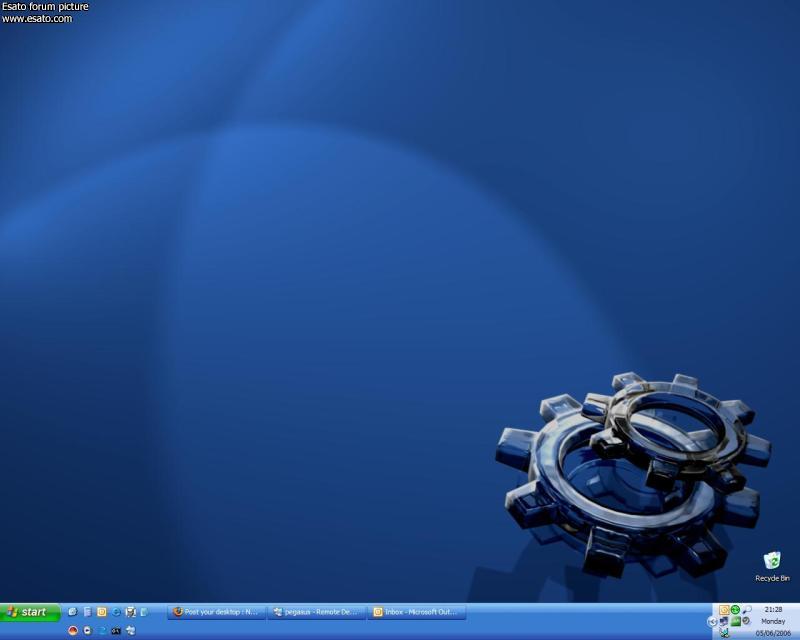
Task: Switch to the Inbox - Microsoft Outlook window
Action: point(416,612)
